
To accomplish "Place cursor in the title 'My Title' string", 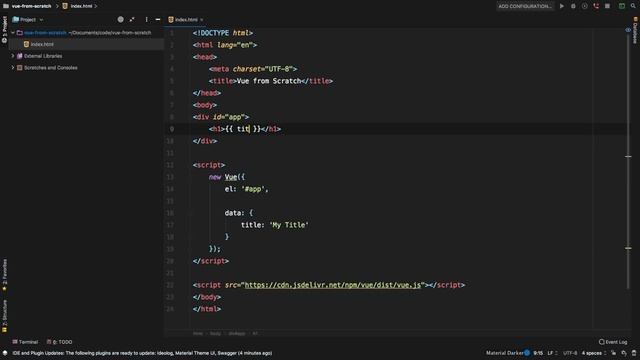I will pos(289,225).
